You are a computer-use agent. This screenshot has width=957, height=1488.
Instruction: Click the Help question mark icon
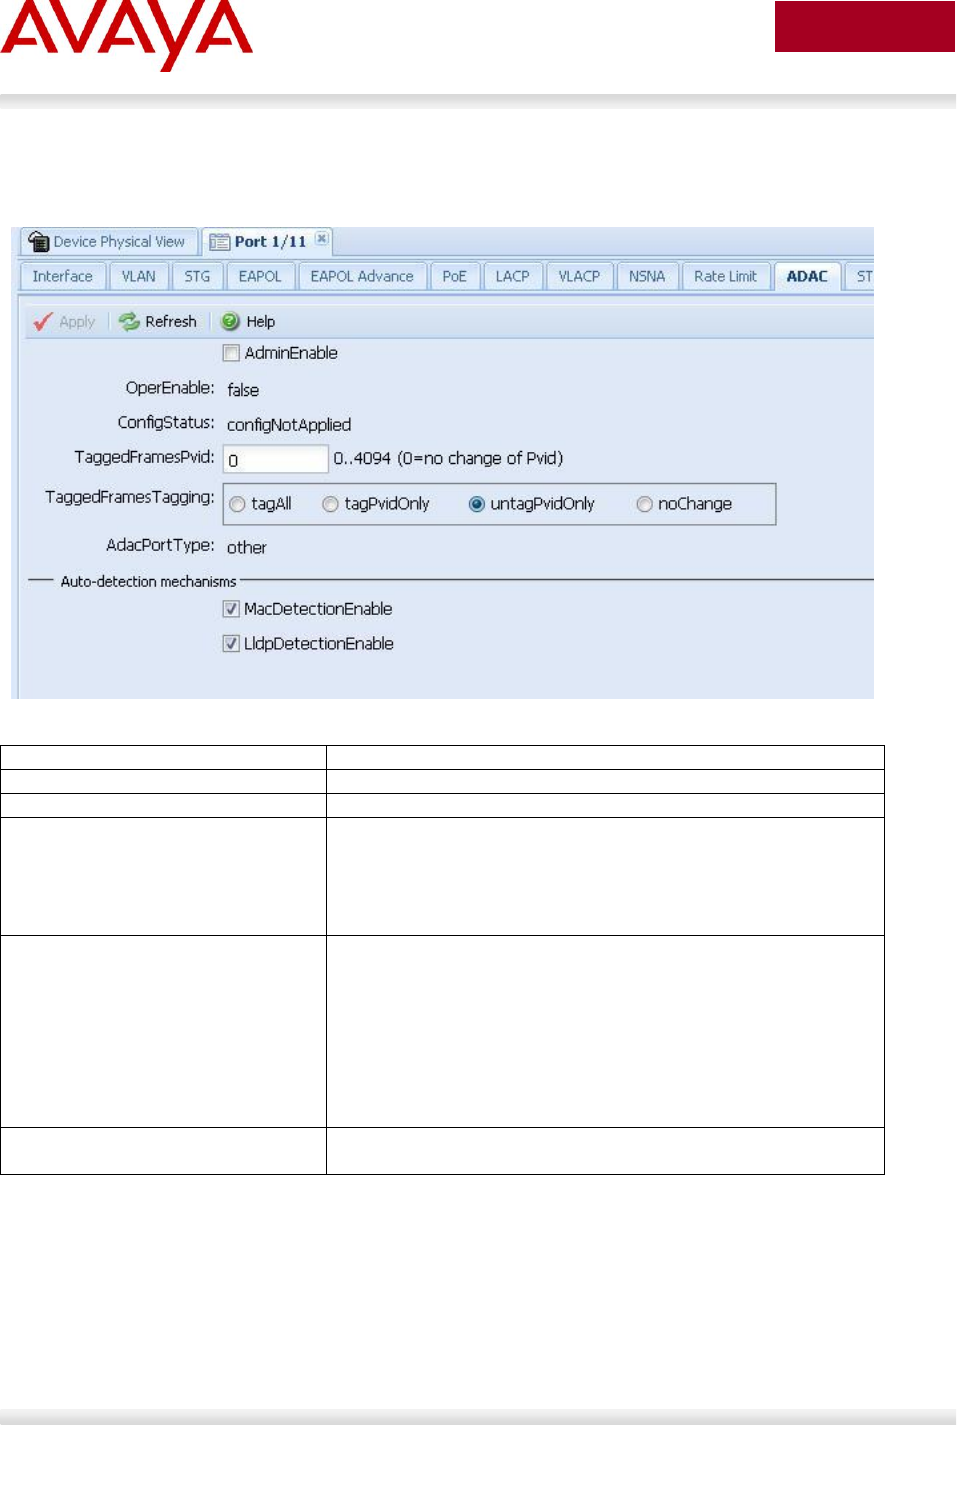pyautogui.click(x=230, y=321)
